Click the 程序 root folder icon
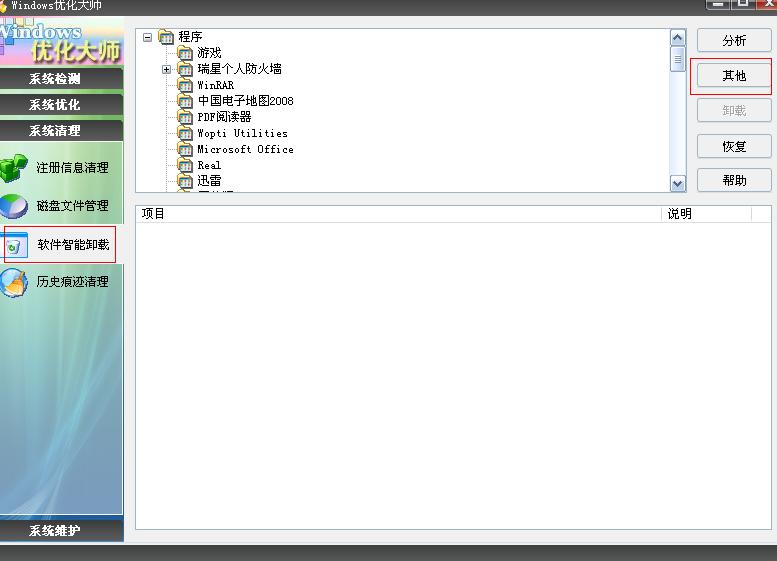Image resolution: width=777 pixels, height=561 pixels. tap(166, 37)
